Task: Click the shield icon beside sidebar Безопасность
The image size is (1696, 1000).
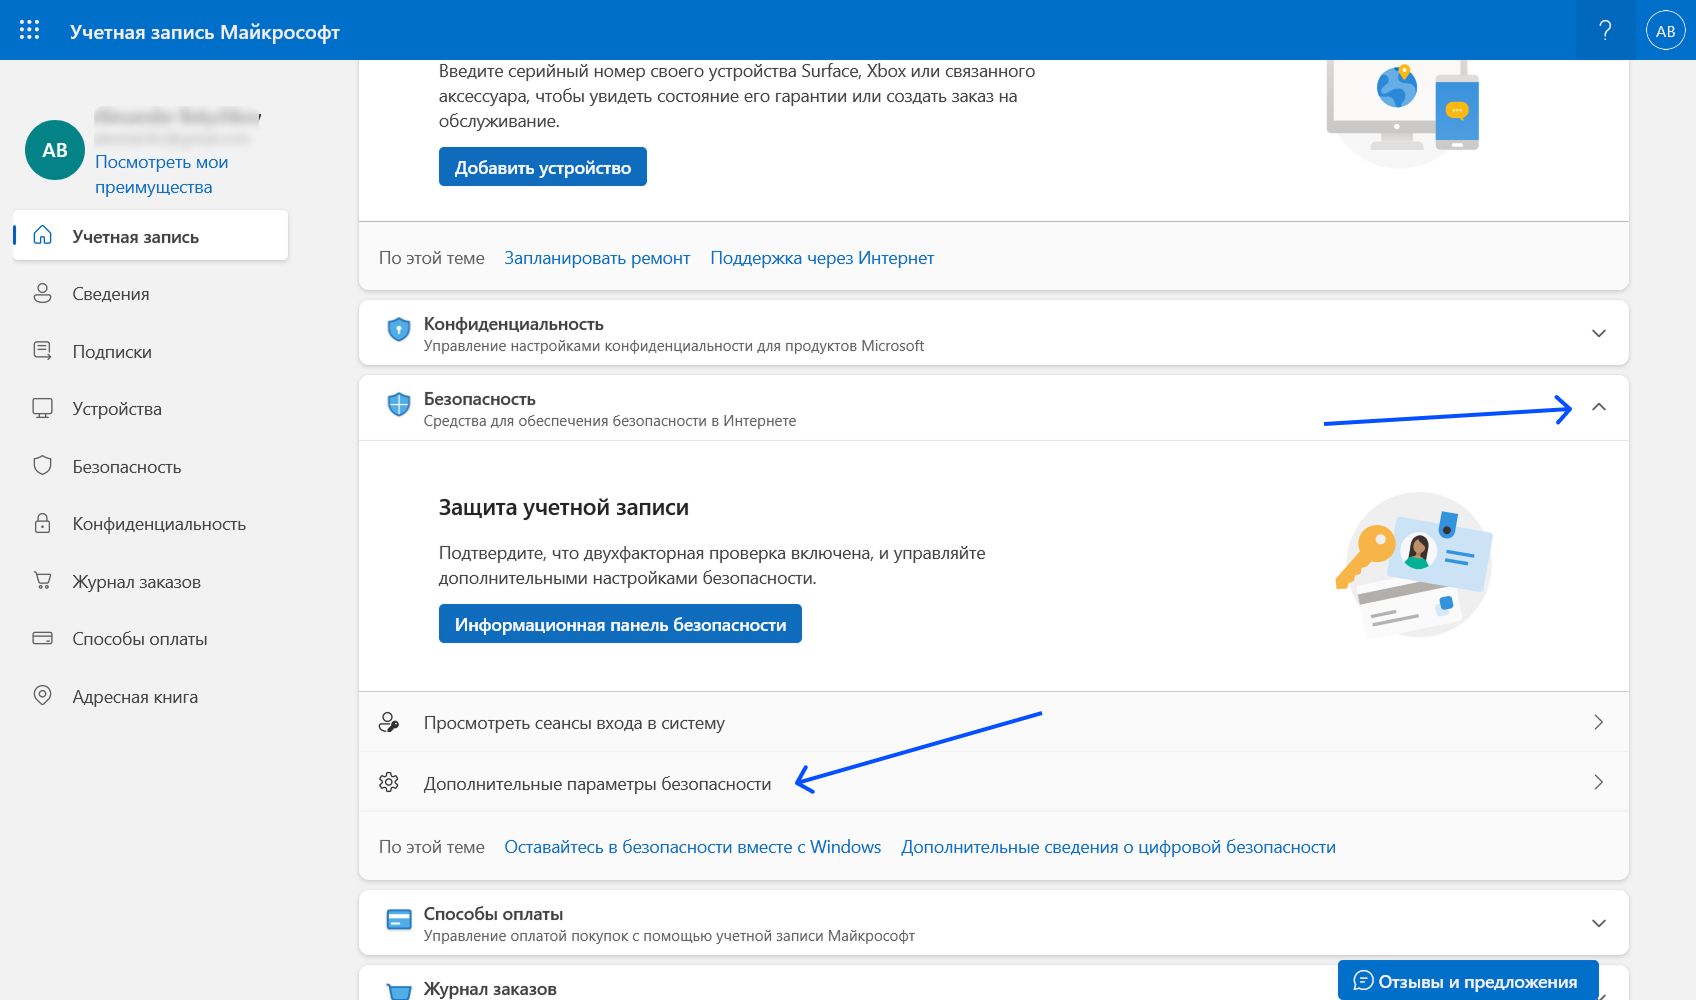Action: pos(42,466)
